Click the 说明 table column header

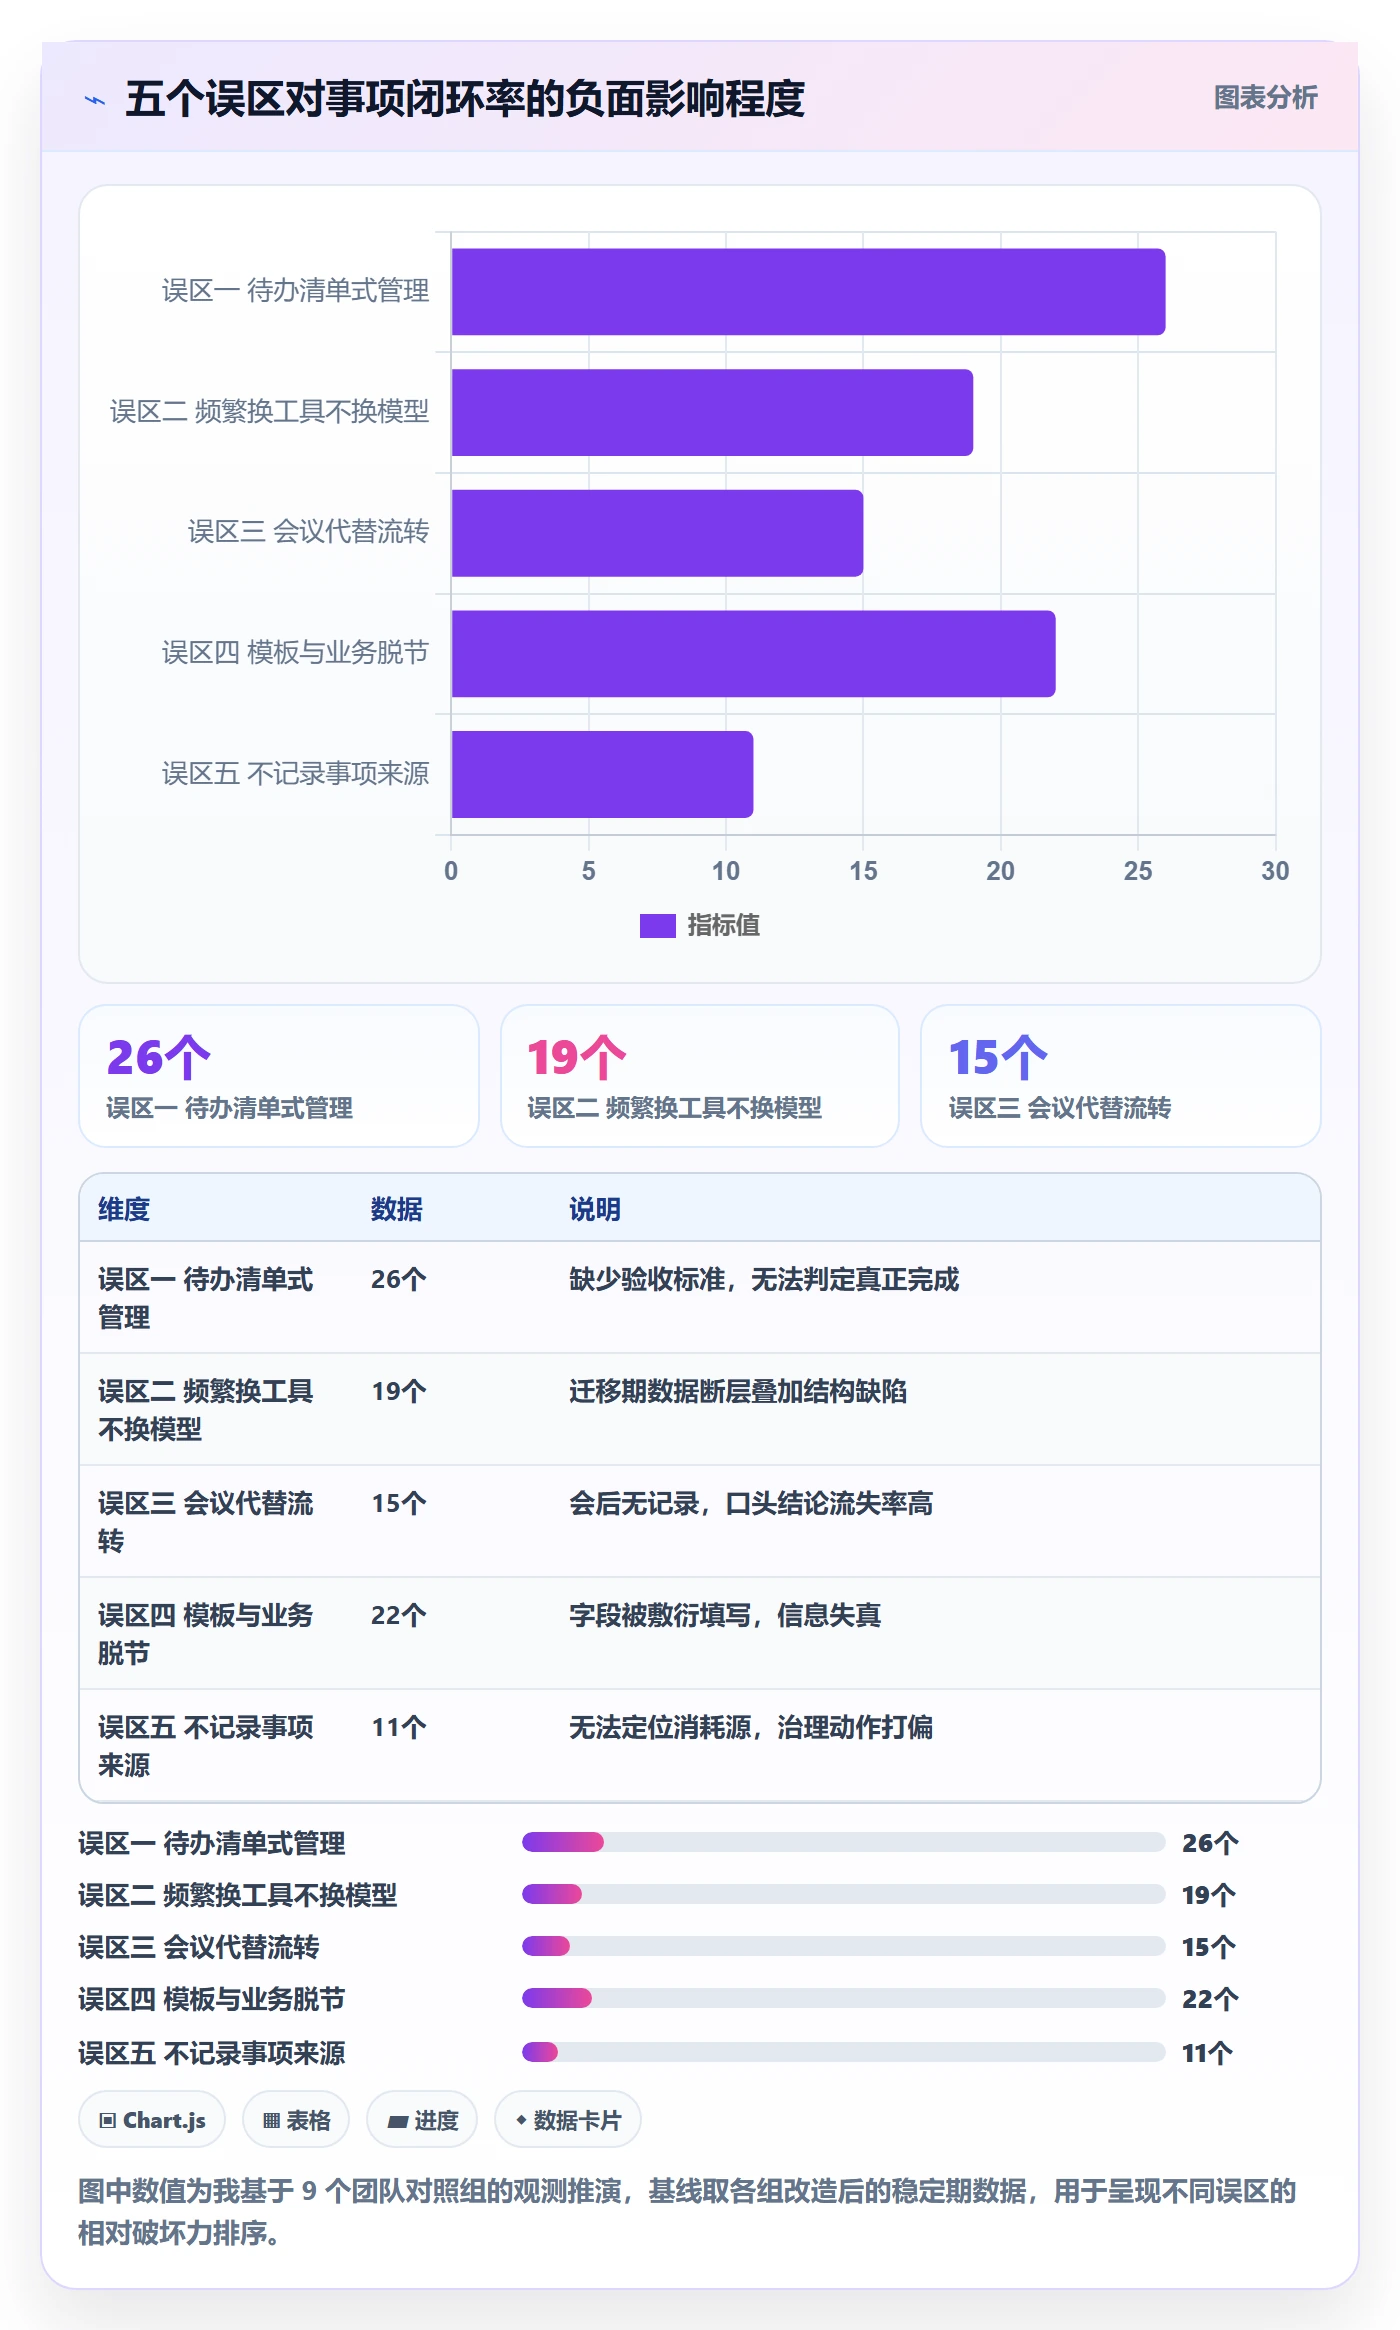point(595,1209)
